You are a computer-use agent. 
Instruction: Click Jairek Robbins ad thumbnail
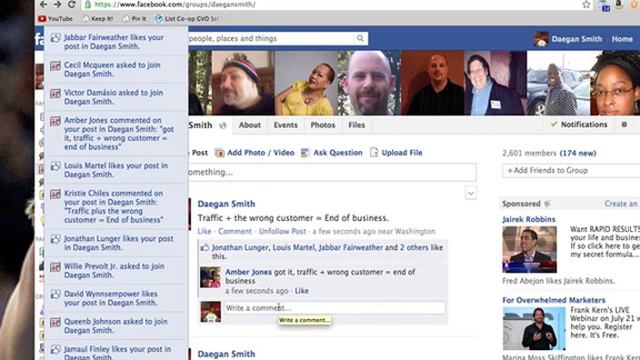coord(529,249)
